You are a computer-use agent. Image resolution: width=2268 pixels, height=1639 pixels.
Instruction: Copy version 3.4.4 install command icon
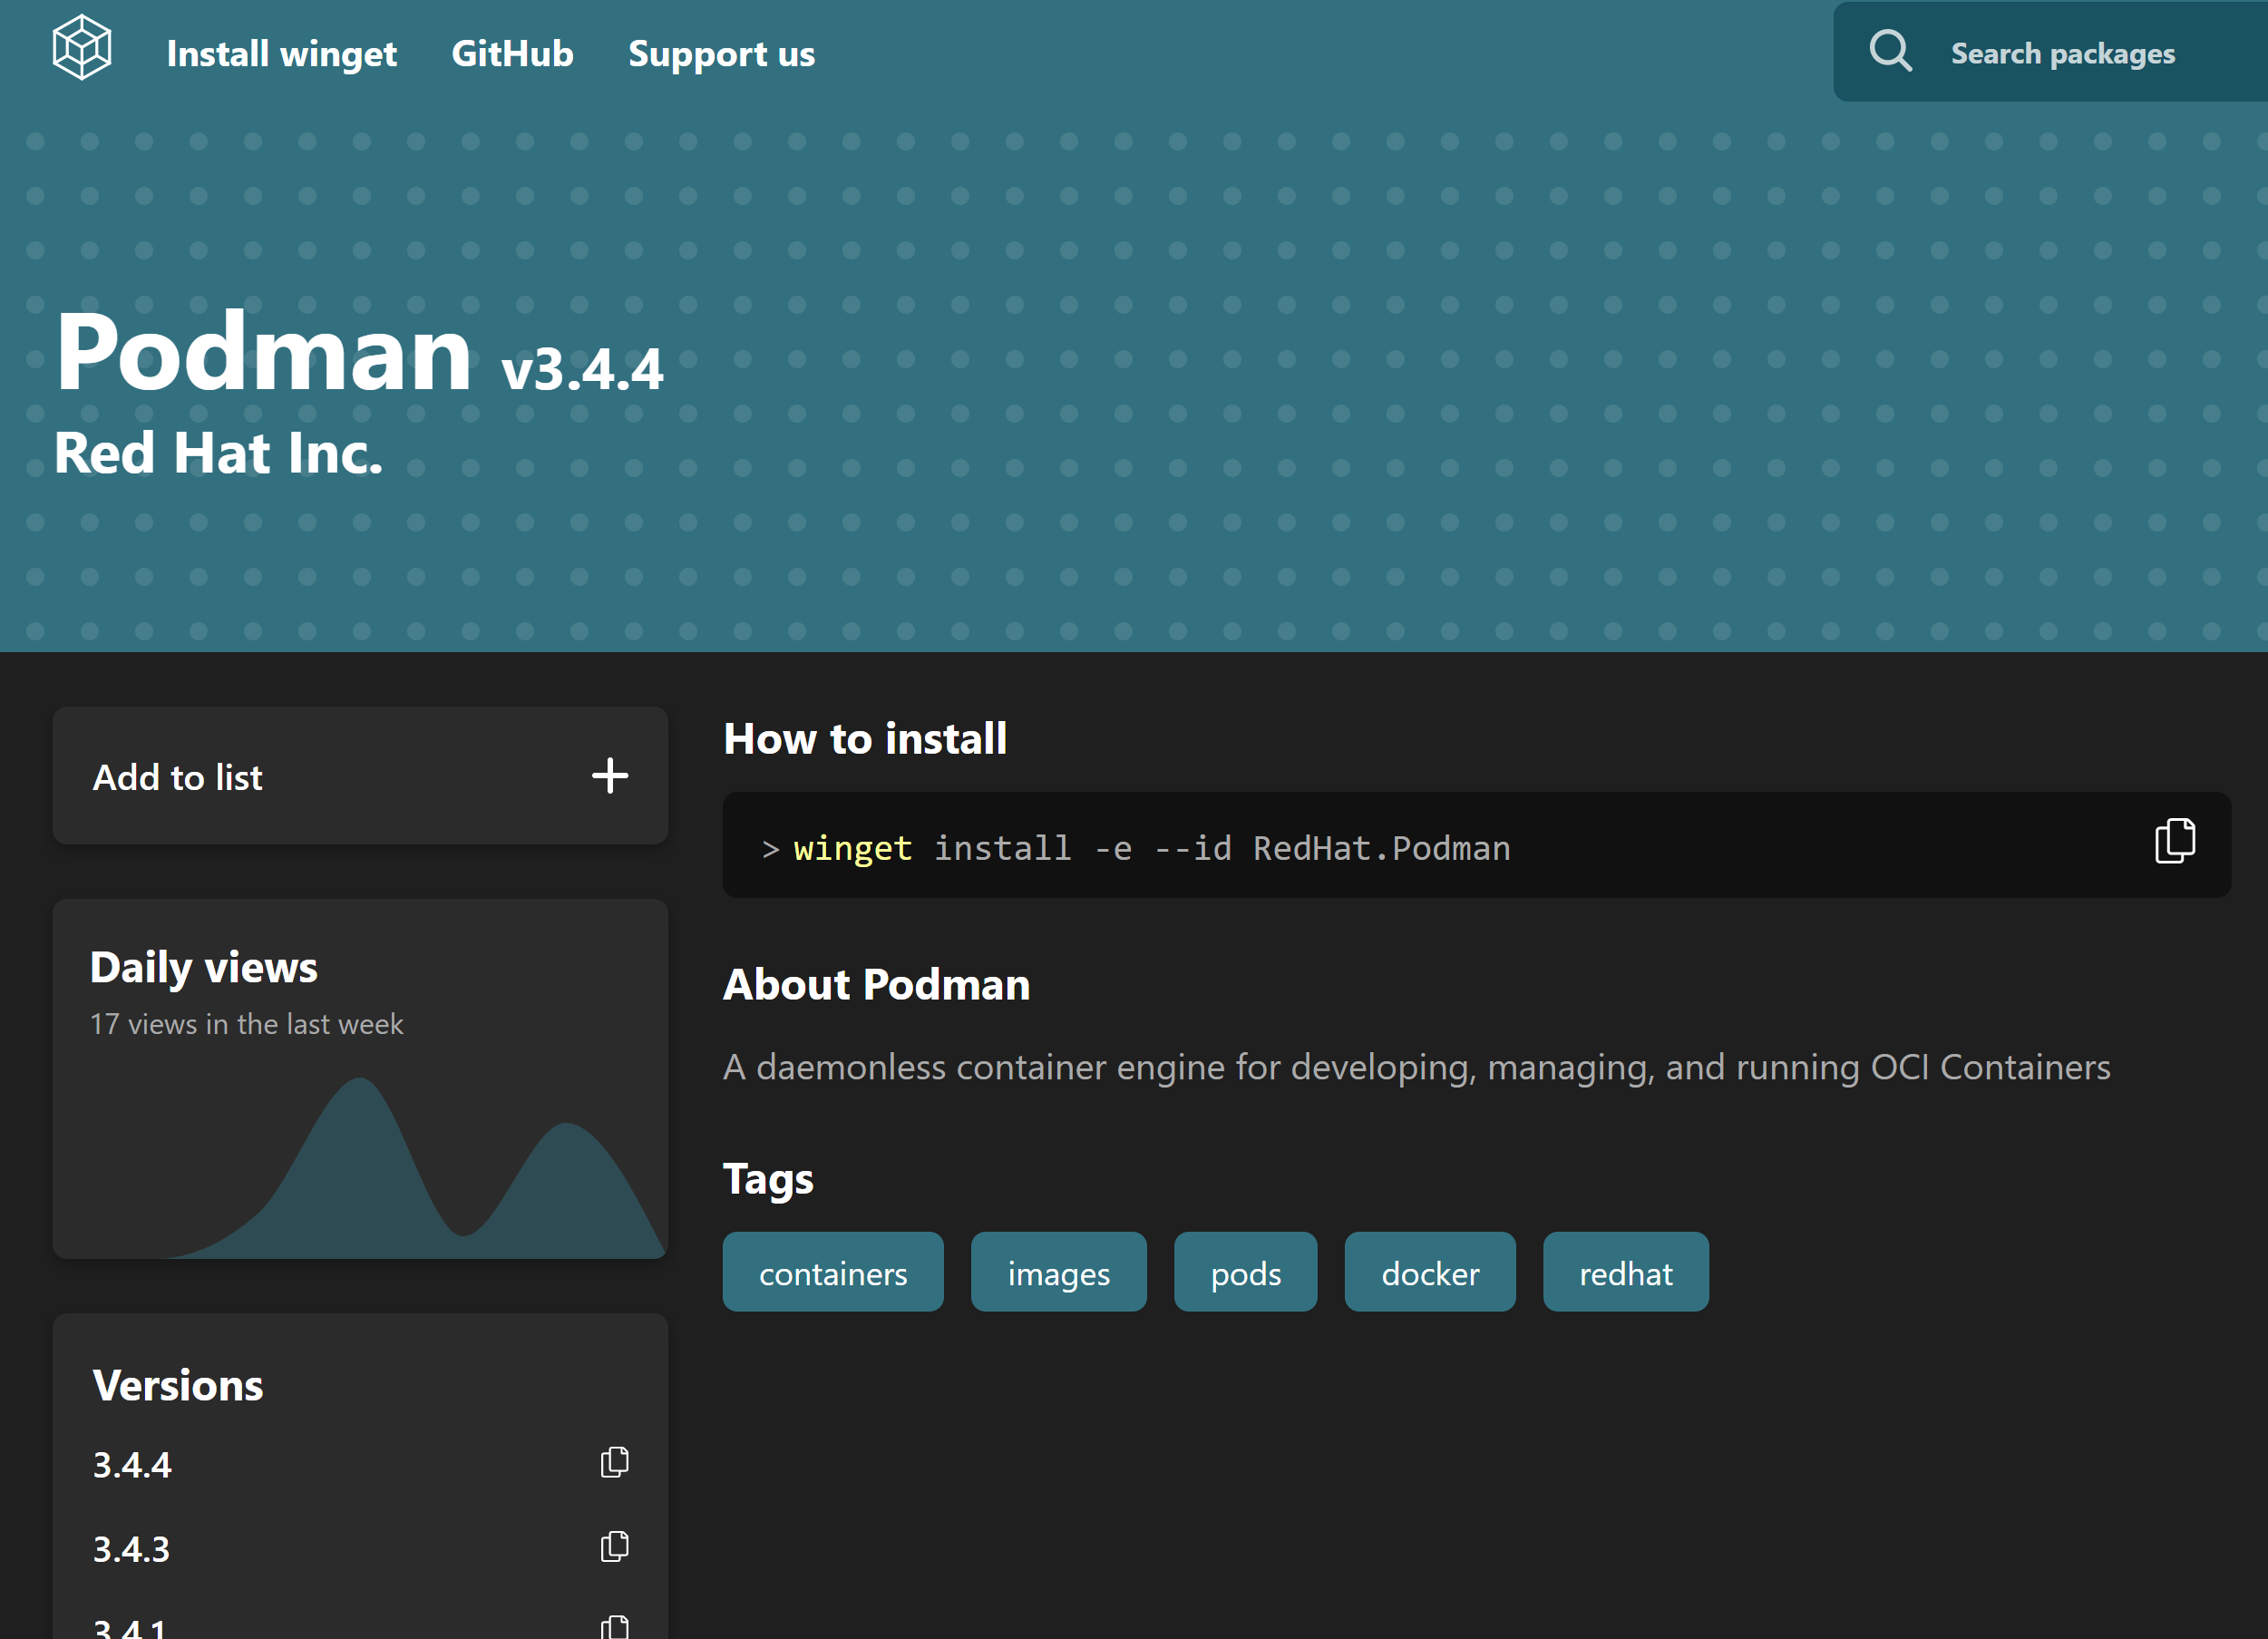[614, 1463]
